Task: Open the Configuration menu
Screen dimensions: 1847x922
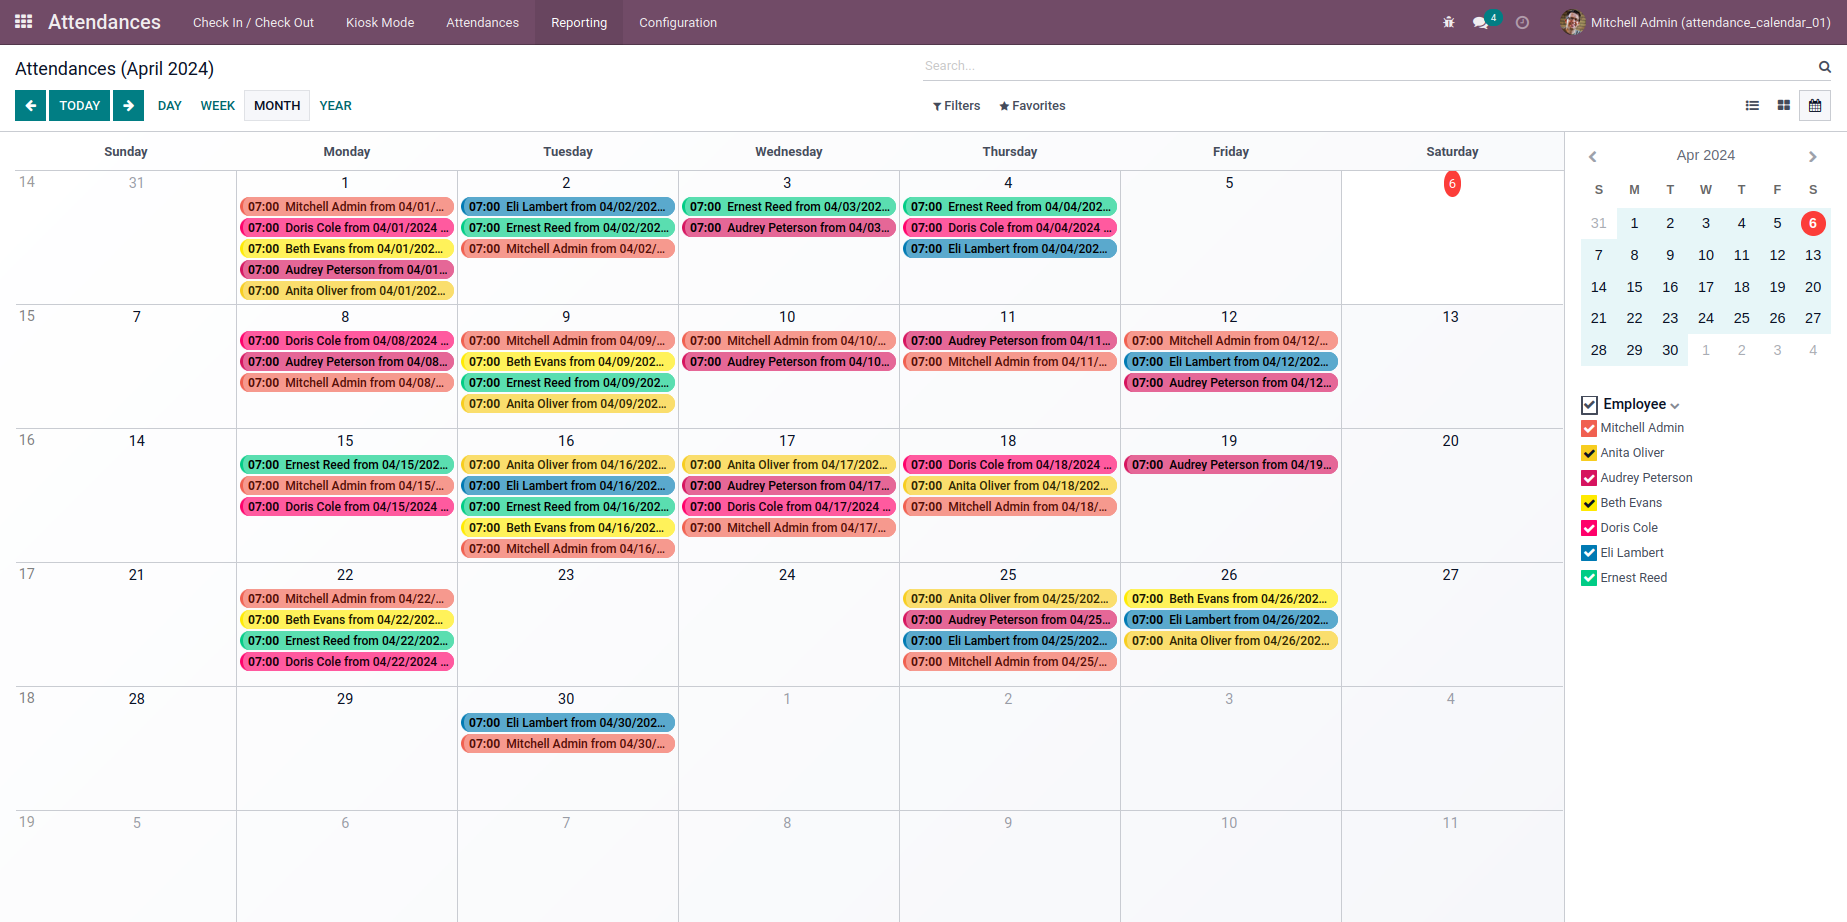Action: pos(678,22)
